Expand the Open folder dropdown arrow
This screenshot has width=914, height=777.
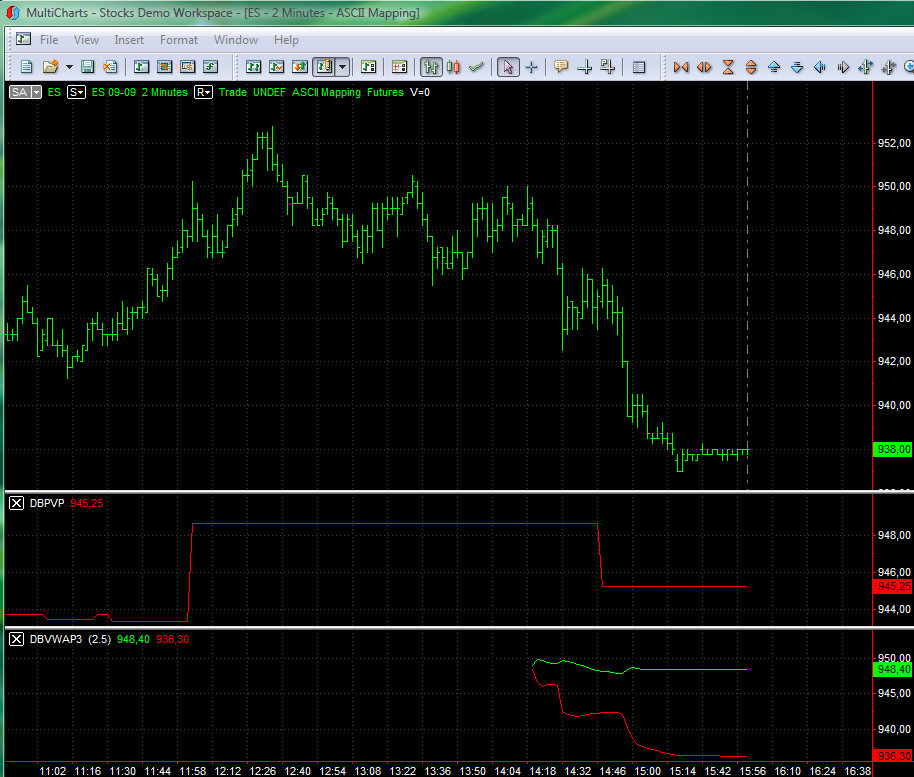tap(69, 67)
